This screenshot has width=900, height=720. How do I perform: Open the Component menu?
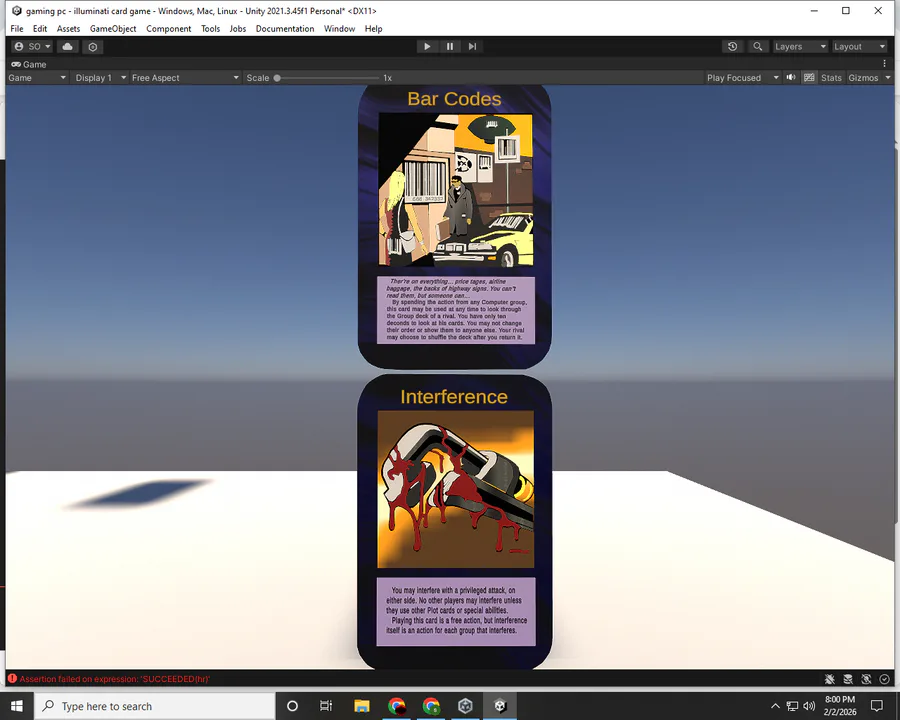[169, 29]
